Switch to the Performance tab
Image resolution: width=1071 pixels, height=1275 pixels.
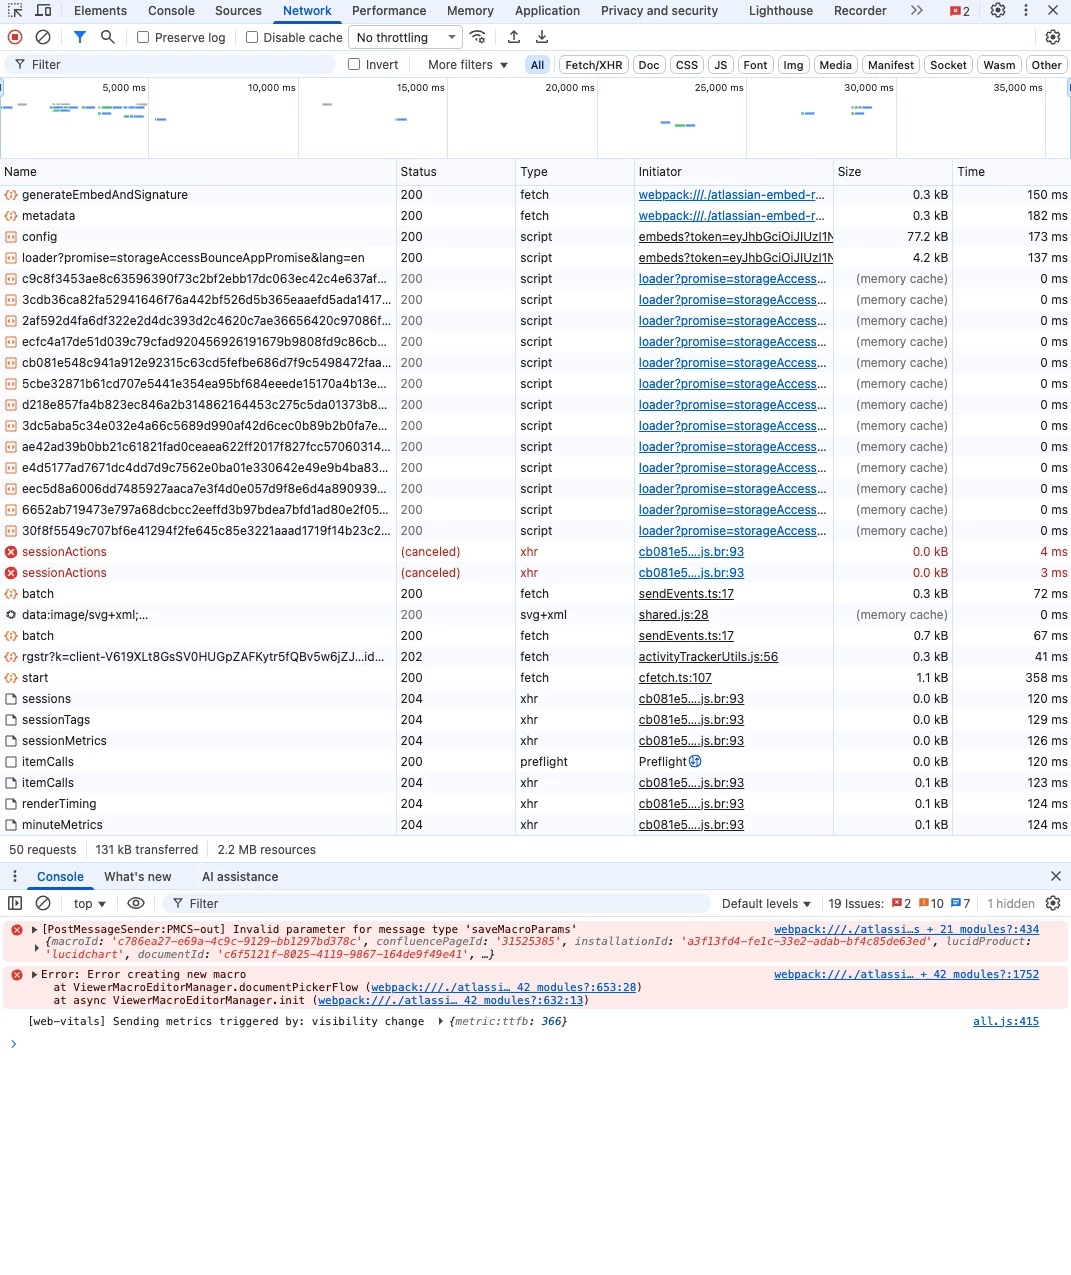pyautogui.click(x=389, y=11)
